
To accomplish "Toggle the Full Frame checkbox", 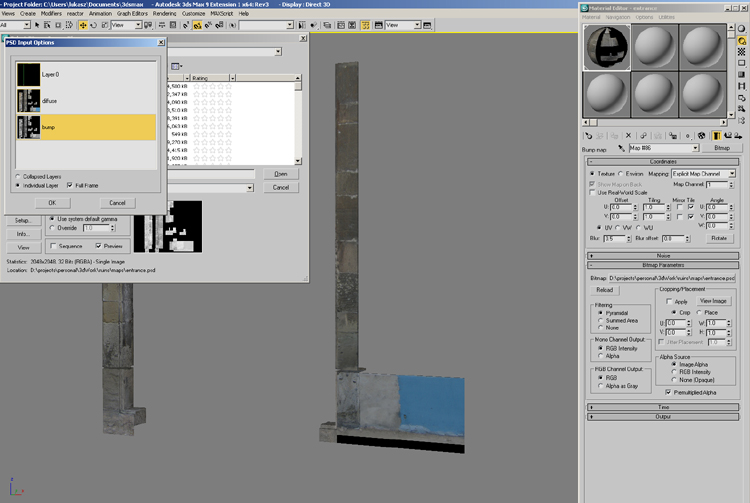I will 69,185.
